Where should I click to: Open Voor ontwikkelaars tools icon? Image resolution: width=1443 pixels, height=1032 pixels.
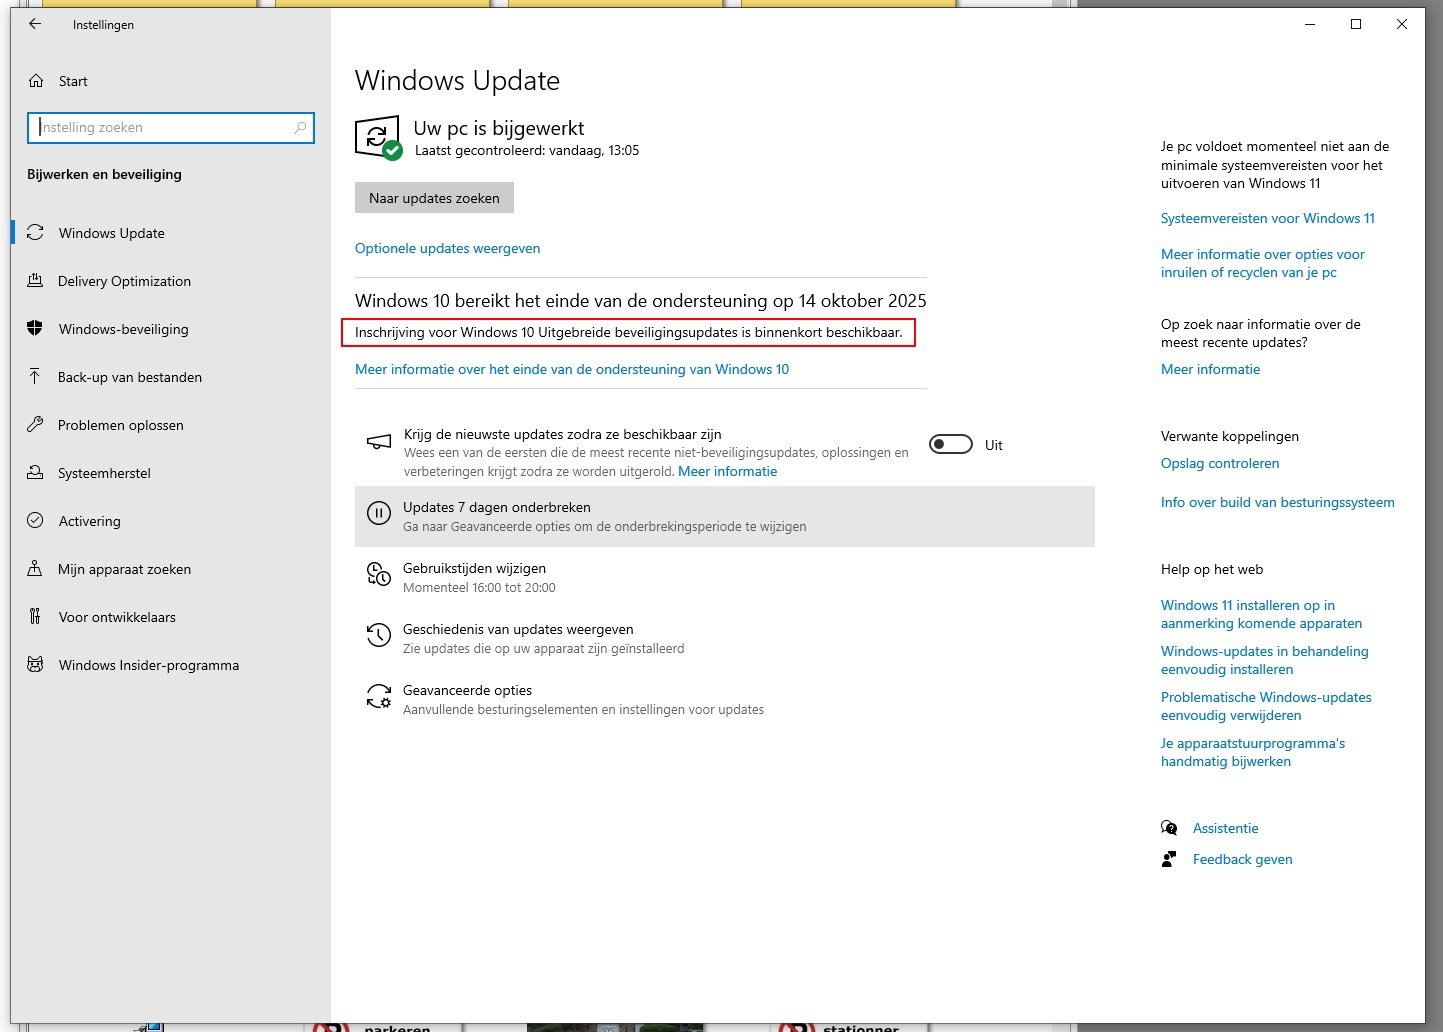click(x=35, y=617)
